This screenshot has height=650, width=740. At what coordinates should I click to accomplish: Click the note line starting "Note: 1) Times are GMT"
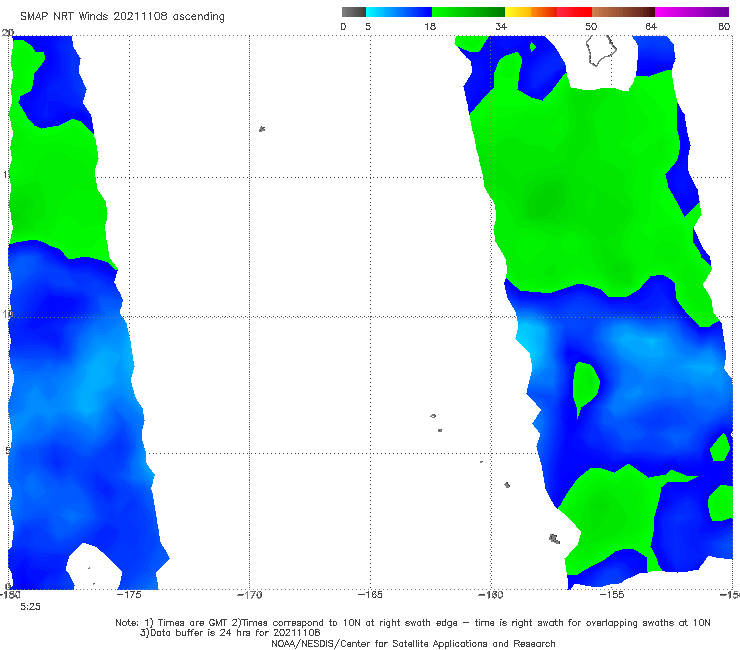pos(413,623)
